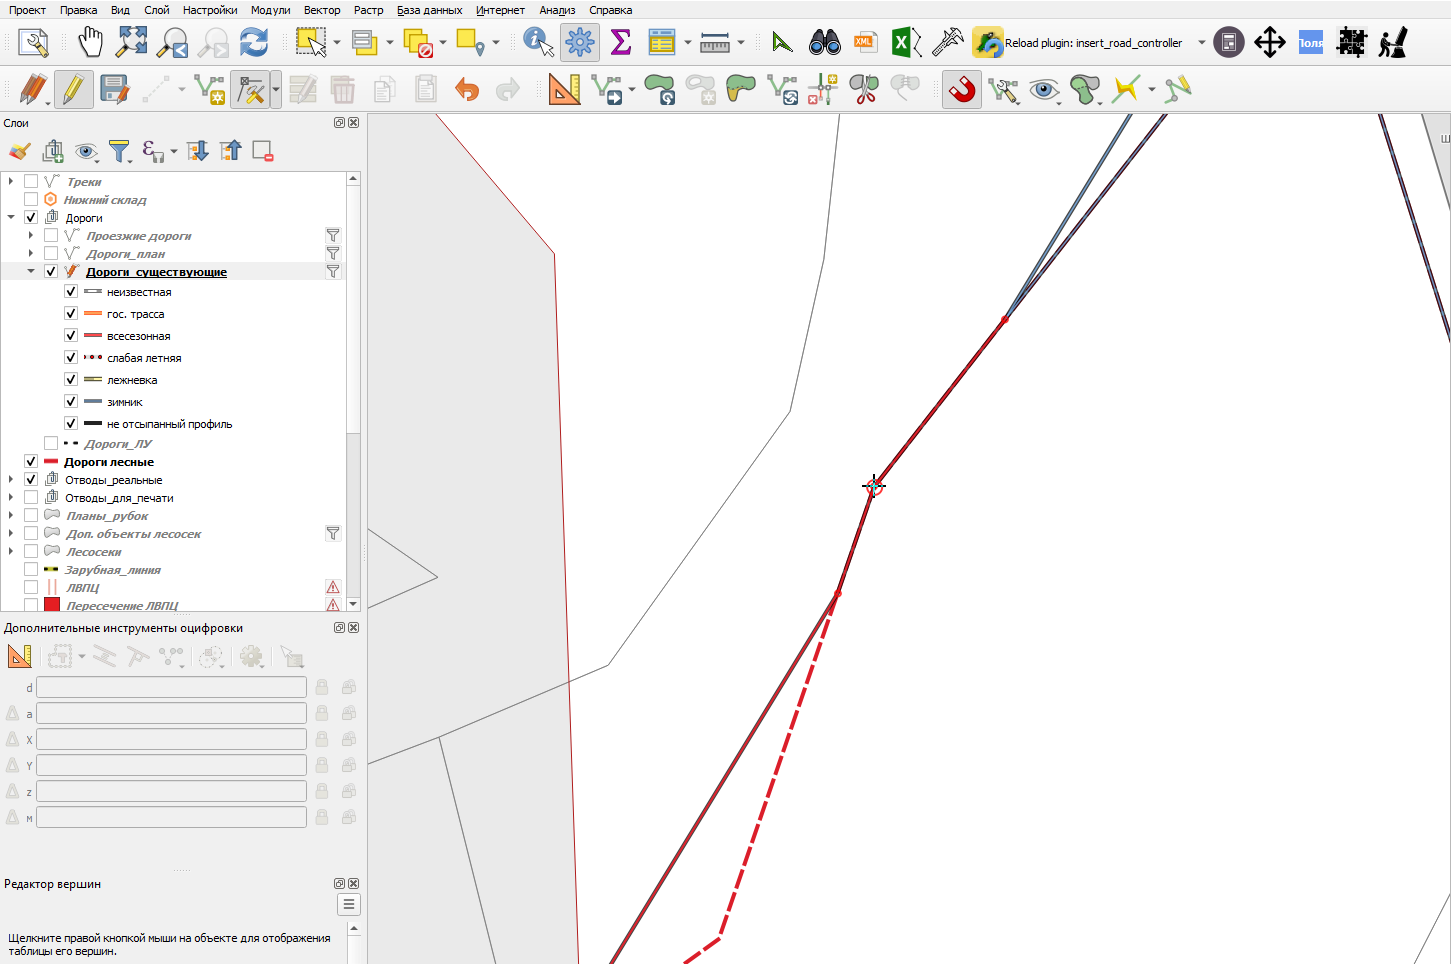Save layer edits icon
The width and height of the screenshot is (1451, 964).
[x=114, y=90]
